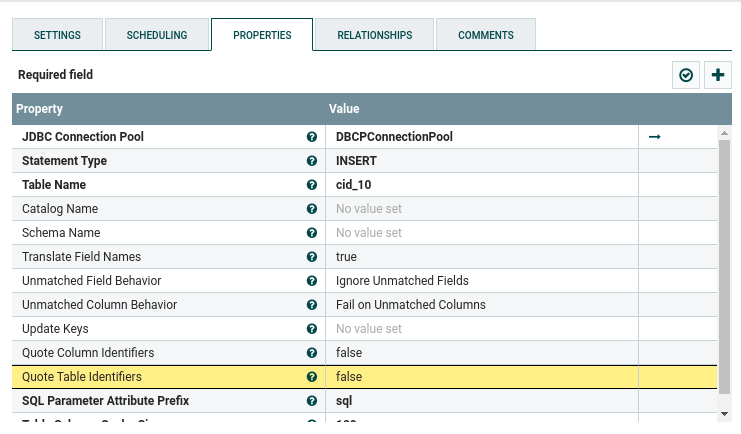Toggle Quote Column Identifiers false value

[480, 353]
